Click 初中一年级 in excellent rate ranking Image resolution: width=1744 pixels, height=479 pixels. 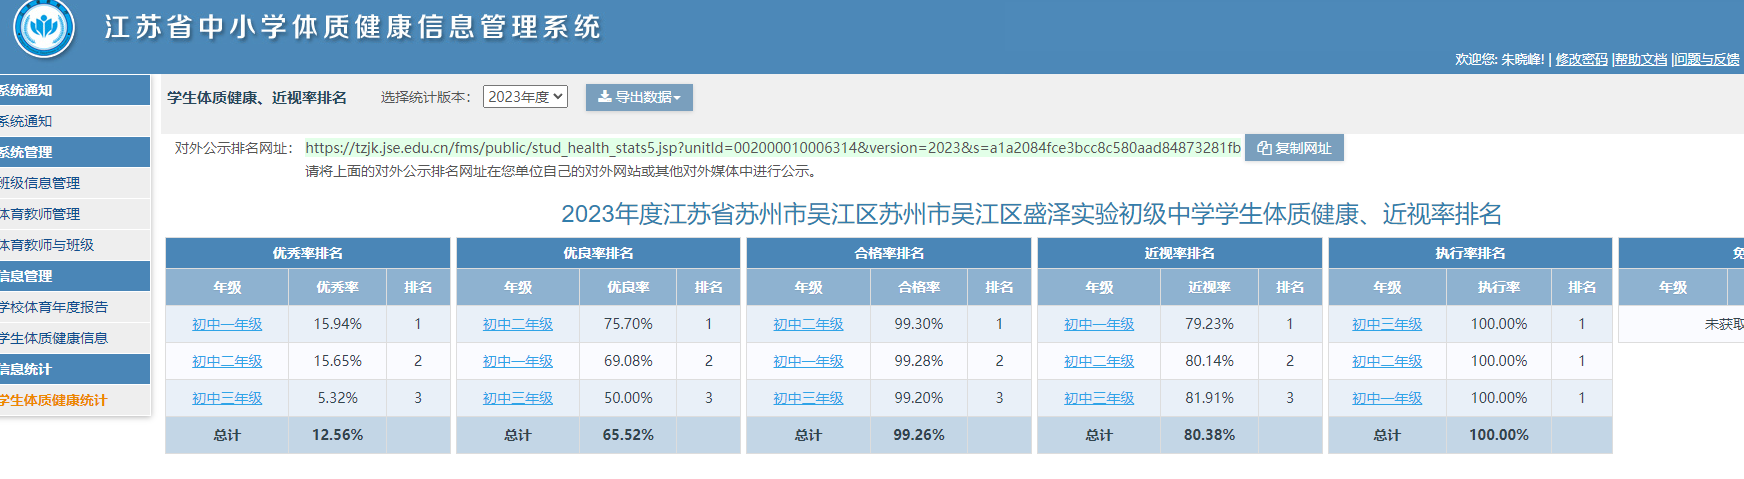coord(227,324)
